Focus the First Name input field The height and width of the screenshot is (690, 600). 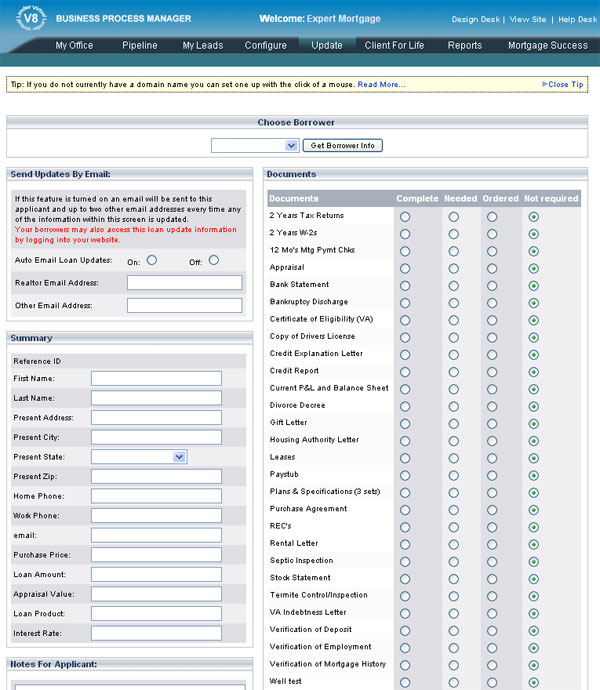[156, 378]
